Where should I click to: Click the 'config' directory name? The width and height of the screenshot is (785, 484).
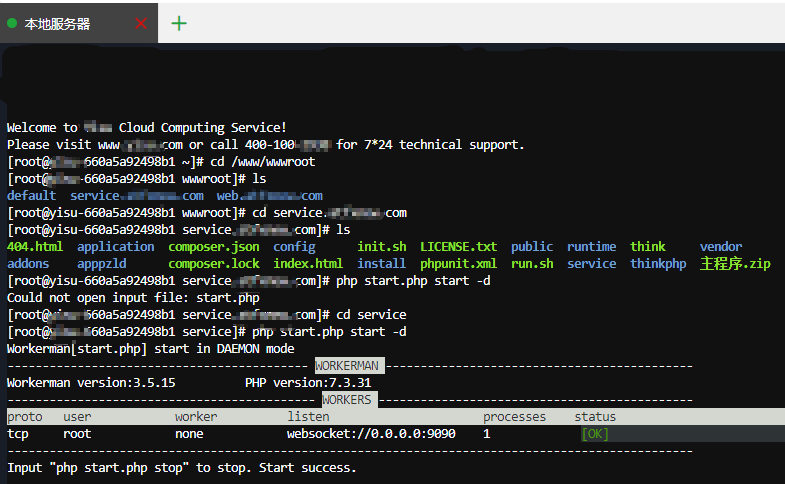click(294, 247)
